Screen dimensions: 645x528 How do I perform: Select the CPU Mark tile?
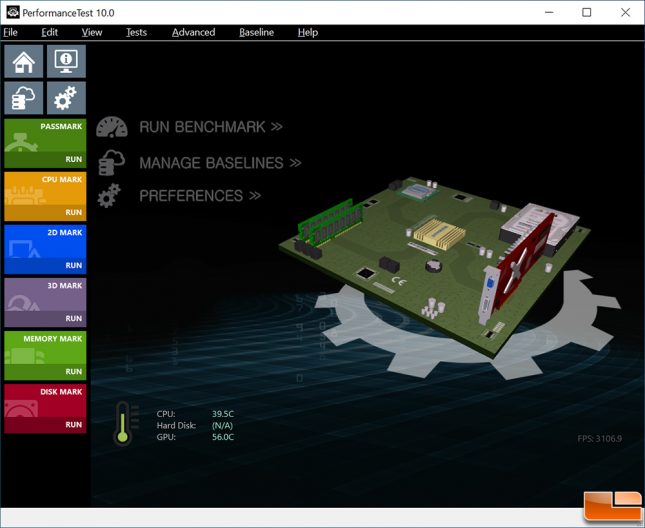click(45, 196)
